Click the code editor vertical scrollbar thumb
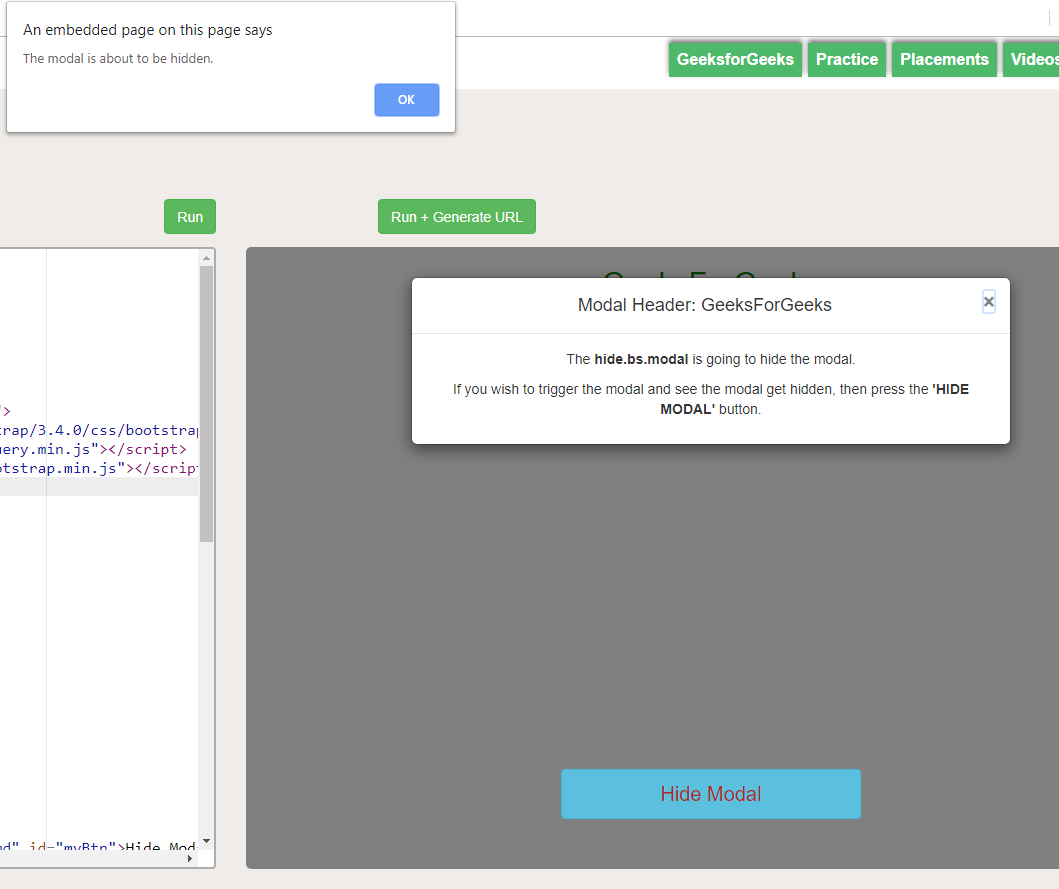This screenshot has width=1059, height=889. click(207, 403)
